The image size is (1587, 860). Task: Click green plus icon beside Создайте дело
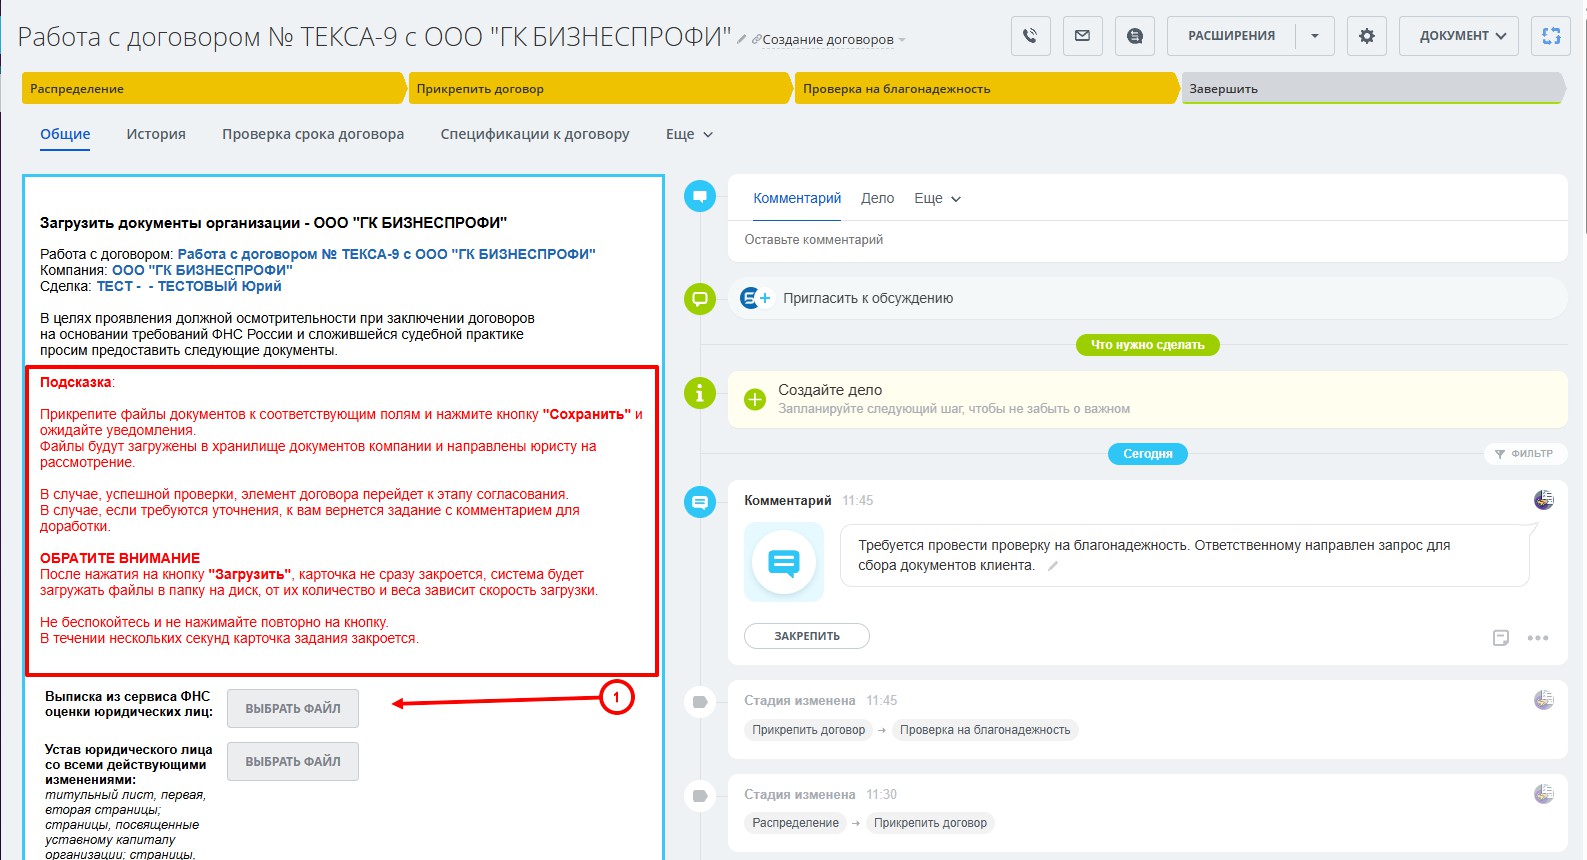[x=755, y=400]
